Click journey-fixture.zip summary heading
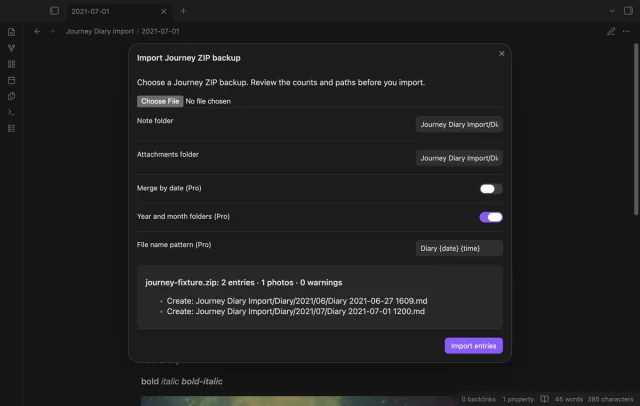Screen dimensions: 640x406 (244, 282)
